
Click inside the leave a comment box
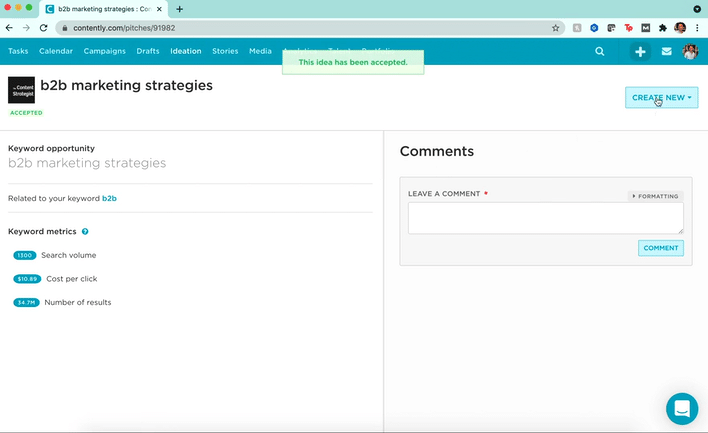(545, 218)
